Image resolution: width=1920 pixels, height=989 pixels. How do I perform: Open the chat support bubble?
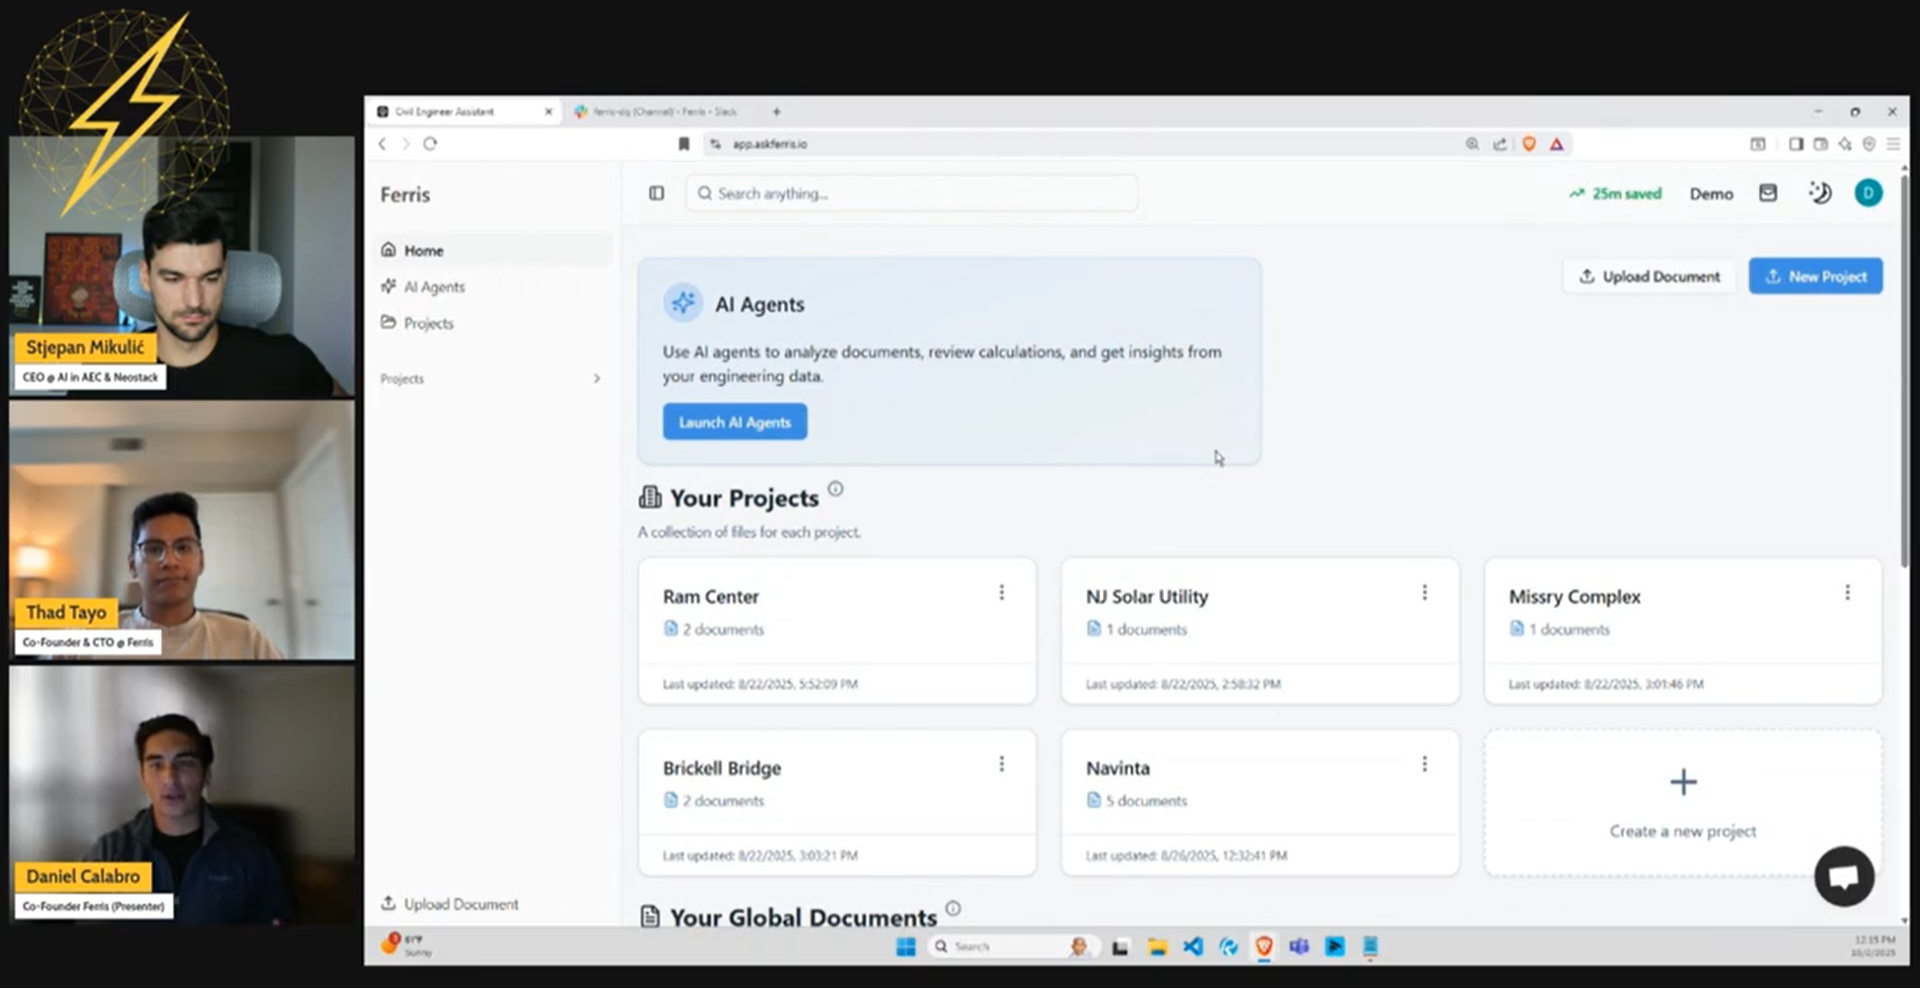1844,877
